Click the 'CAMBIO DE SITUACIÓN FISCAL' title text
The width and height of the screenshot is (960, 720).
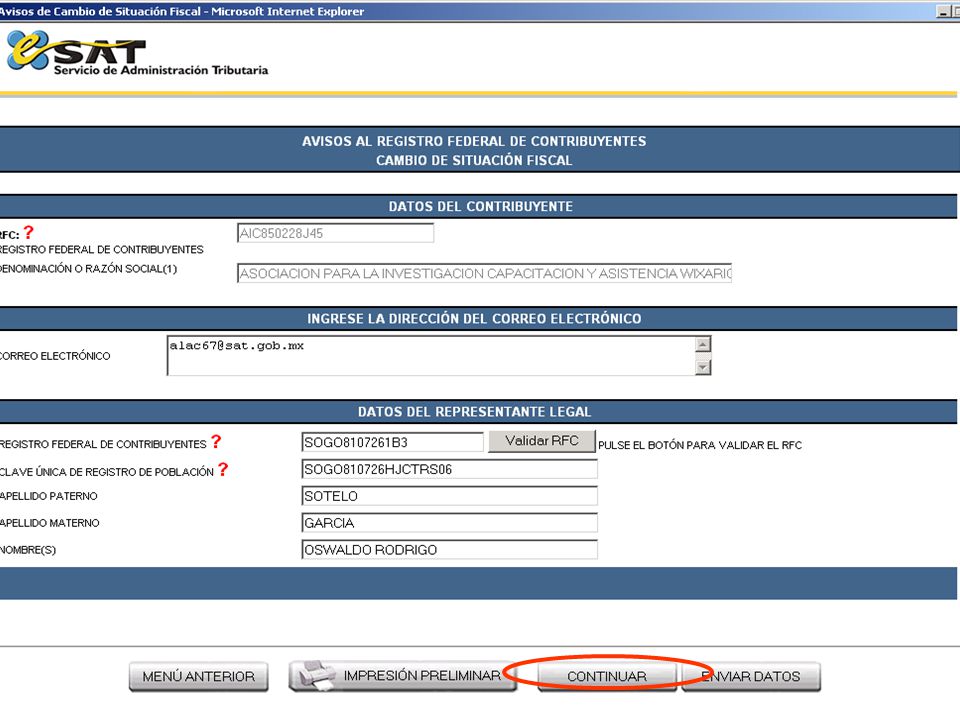point(474,160)
